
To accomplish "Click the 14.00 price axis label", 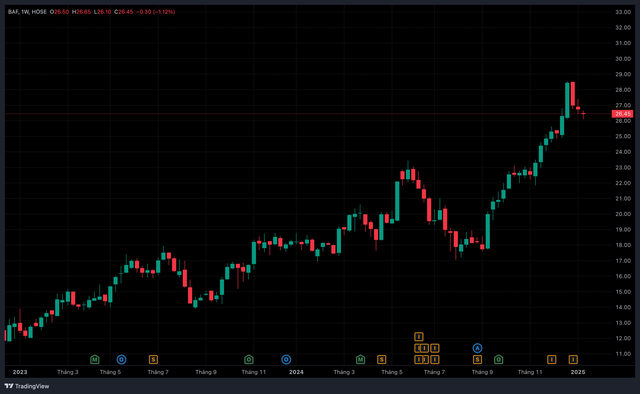I will click(x=623, y=307).
